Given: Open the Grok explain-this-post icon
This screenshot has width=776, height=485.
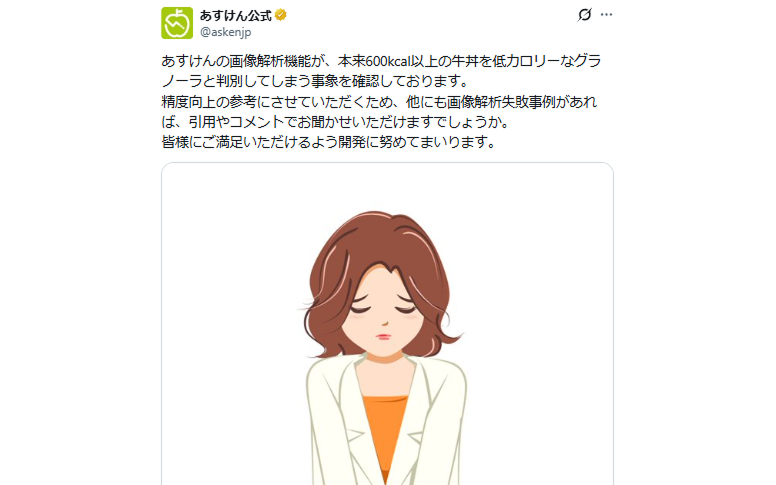Looking at the screenshot, I should click(584, 15).
